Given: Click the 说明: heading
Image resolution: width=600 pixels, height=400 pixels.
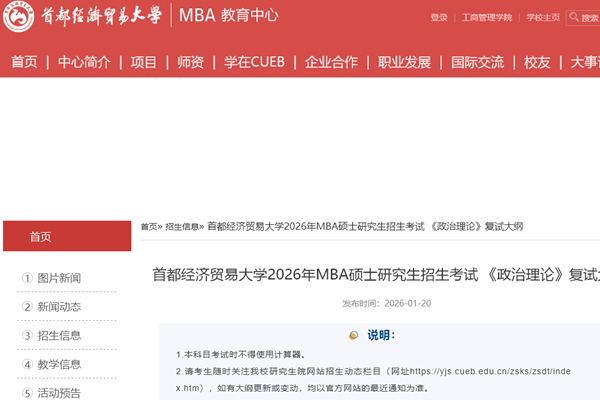Looking at the screenshot, I should click(381, 335).
